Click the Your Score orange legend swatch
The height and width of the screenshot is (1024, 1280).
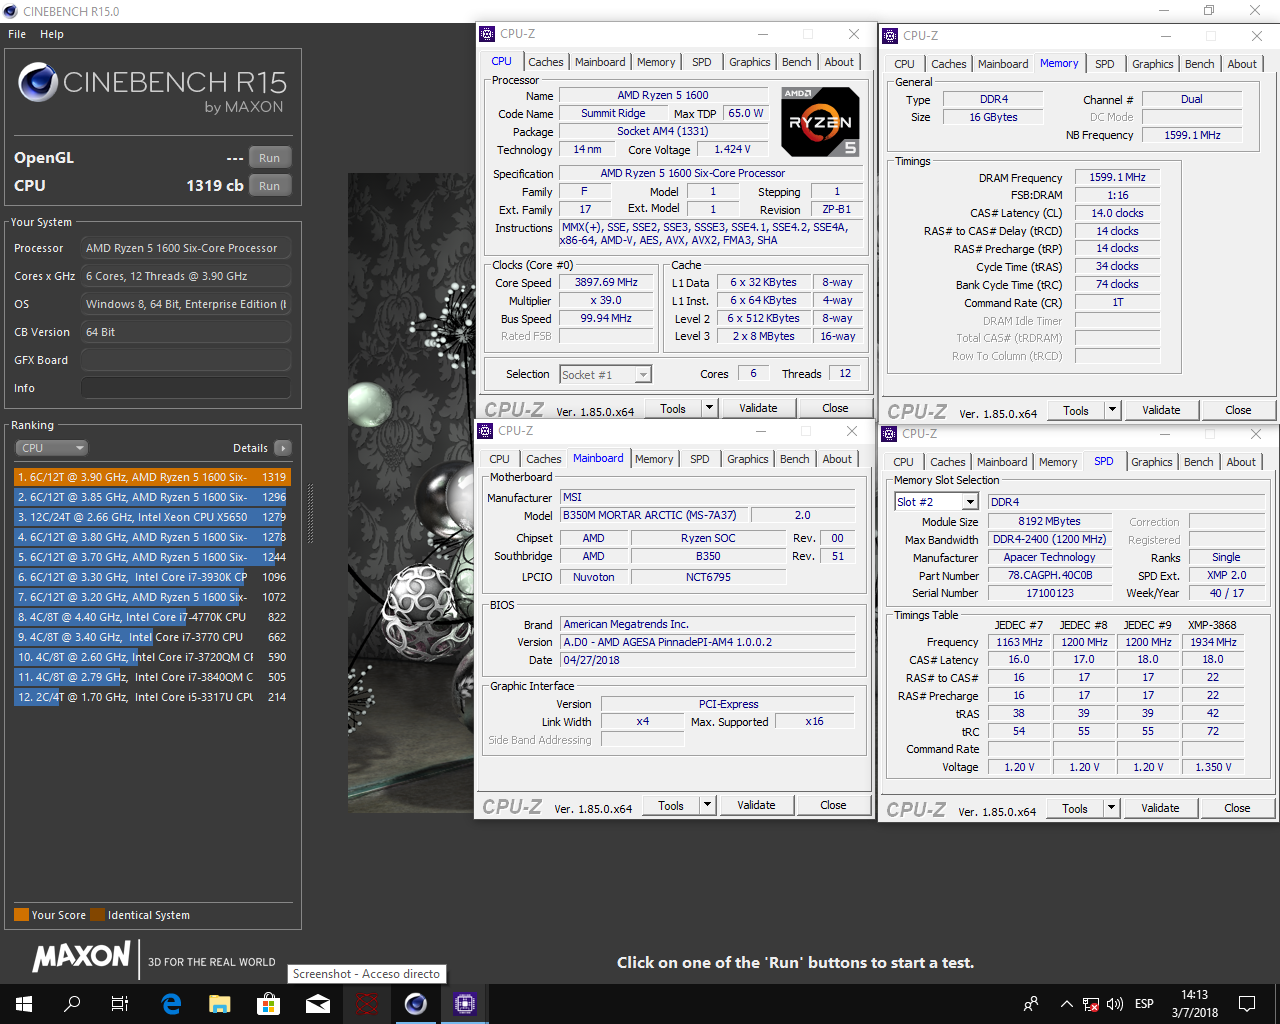point(21,914)
